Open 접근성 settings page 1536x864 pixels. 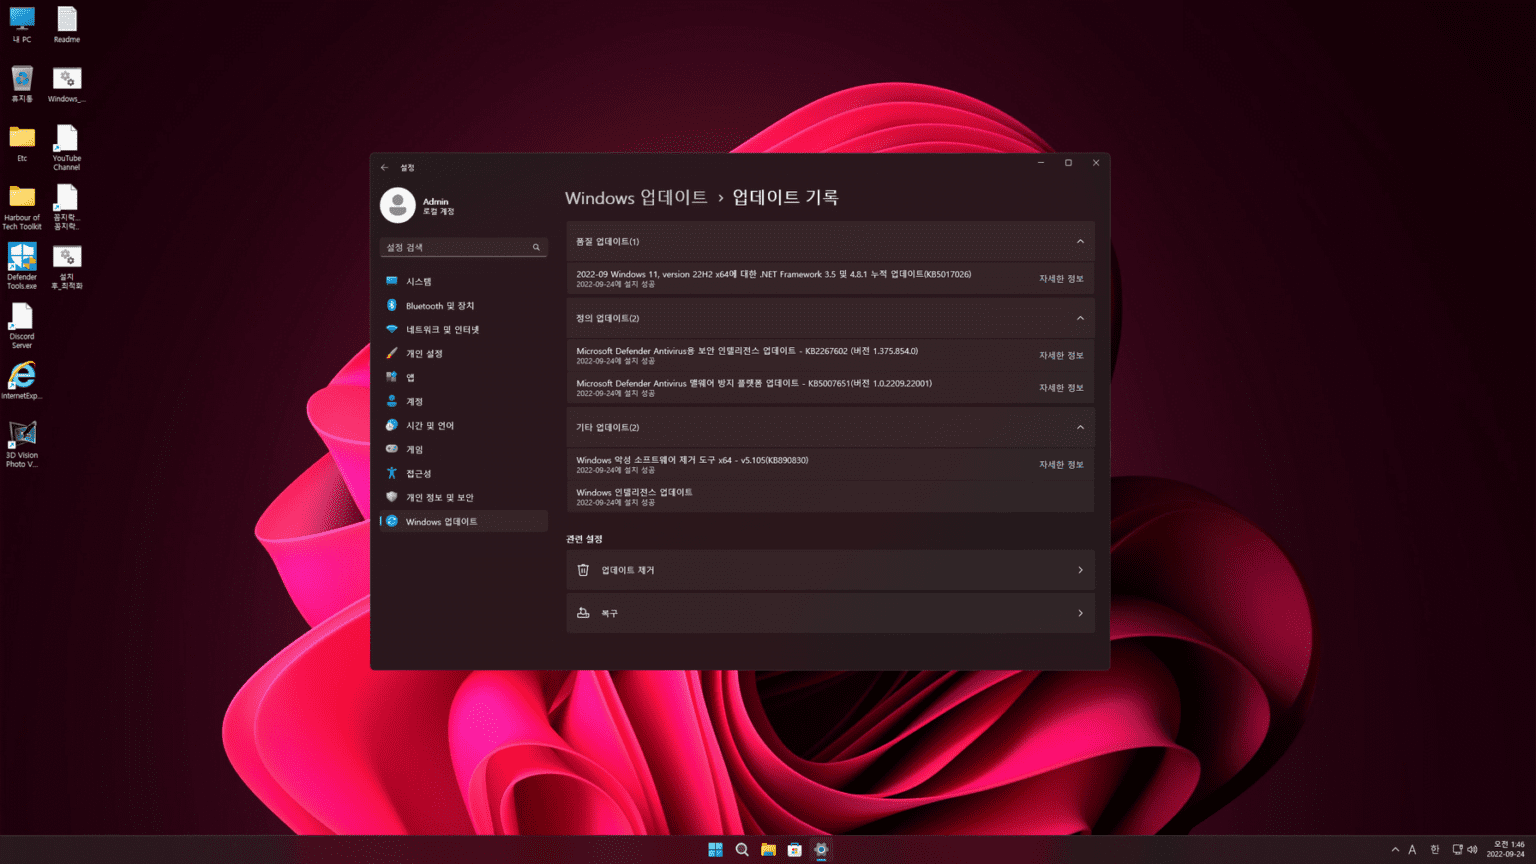point(464,473)
